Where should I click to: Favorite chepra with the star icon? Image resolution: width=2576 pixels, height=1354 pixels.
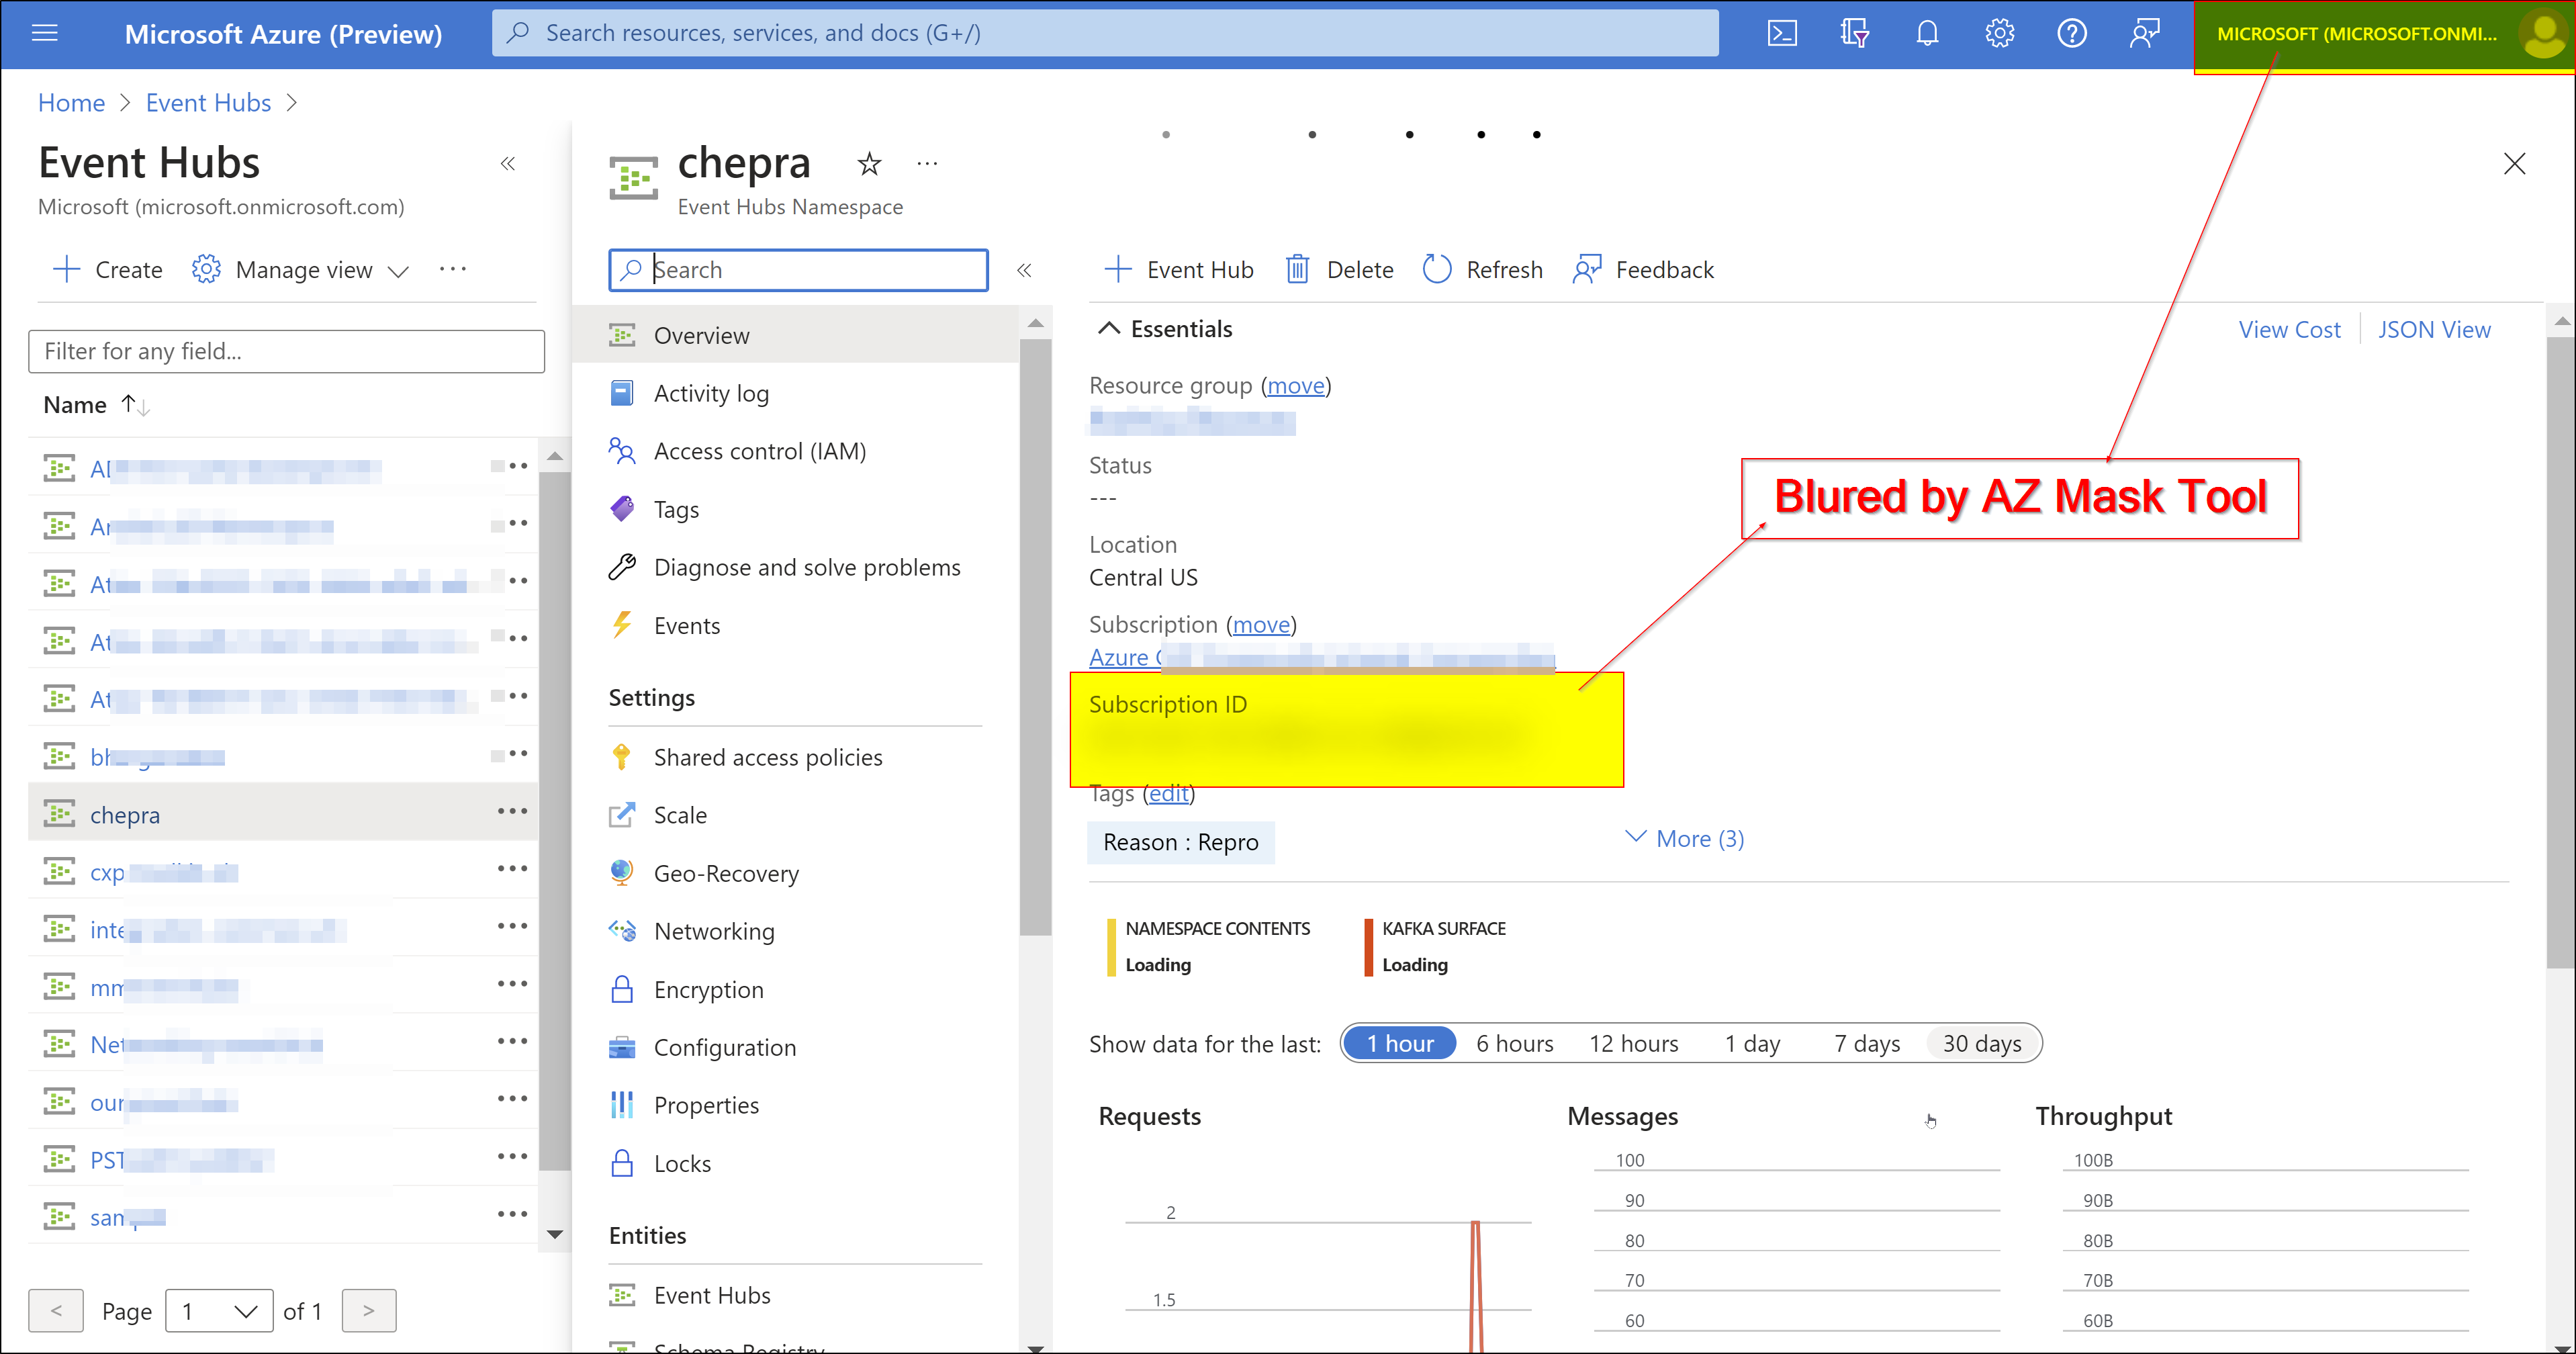click(869, 163)
